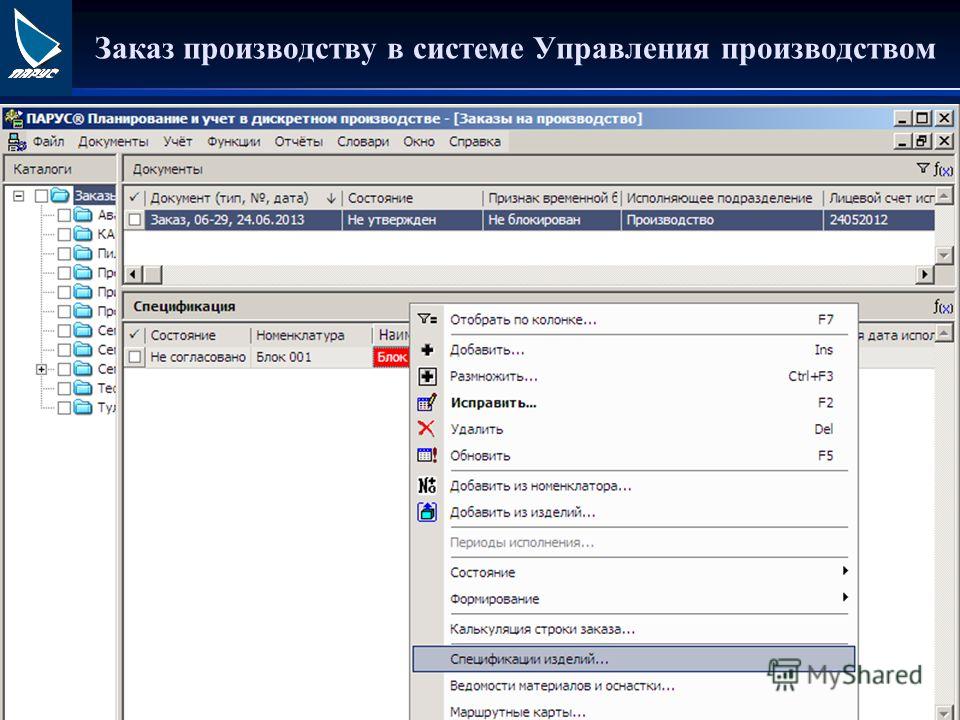This screenshot has height=720, width=960.
Task: Click the plus icon next to Добавить
Action: point(427,350)
